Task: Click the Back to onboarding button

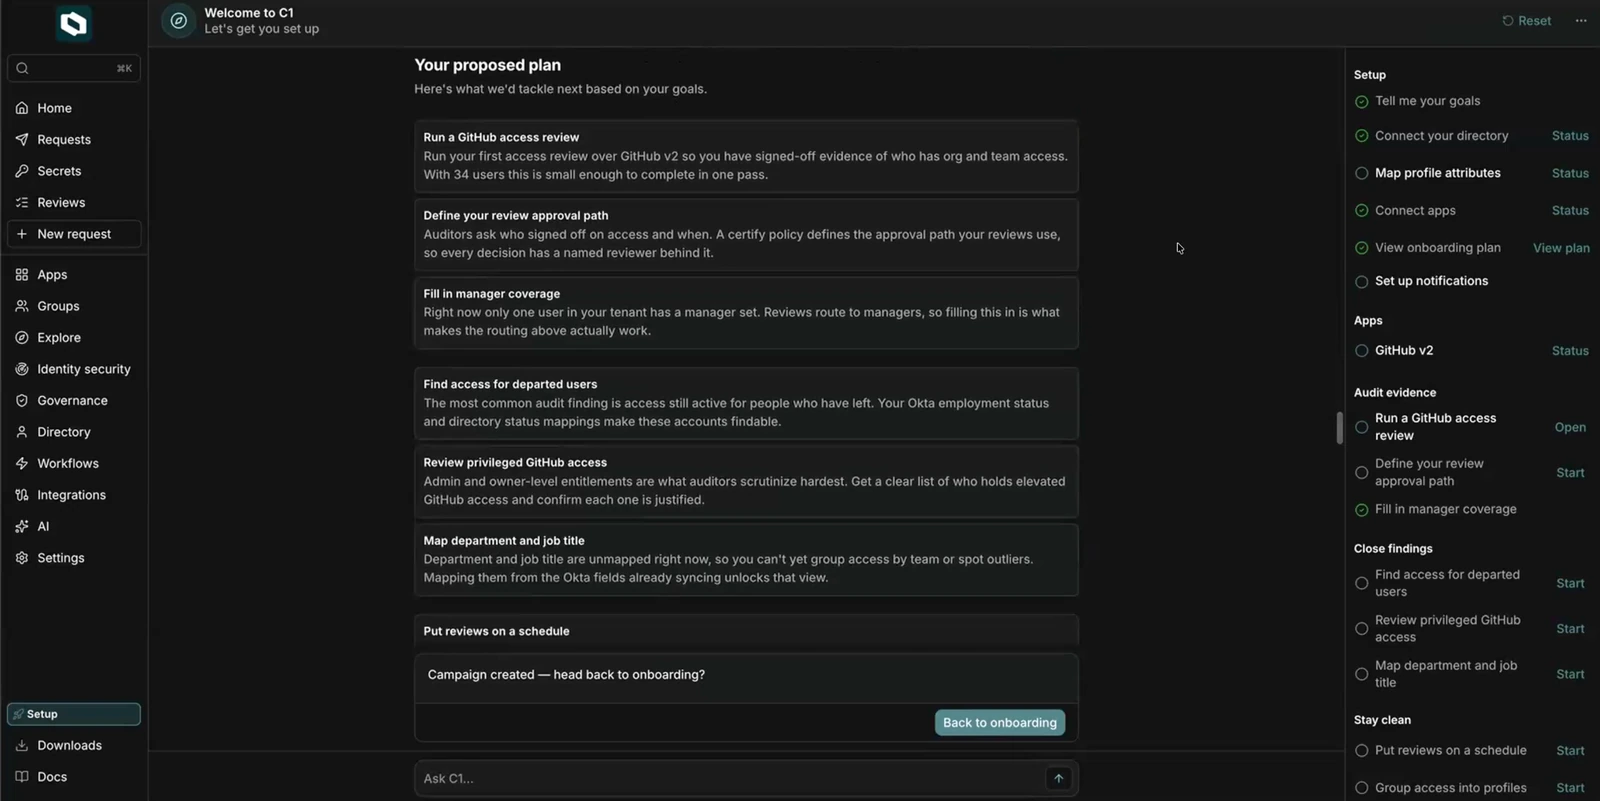Action: [x=1000, y=722]
